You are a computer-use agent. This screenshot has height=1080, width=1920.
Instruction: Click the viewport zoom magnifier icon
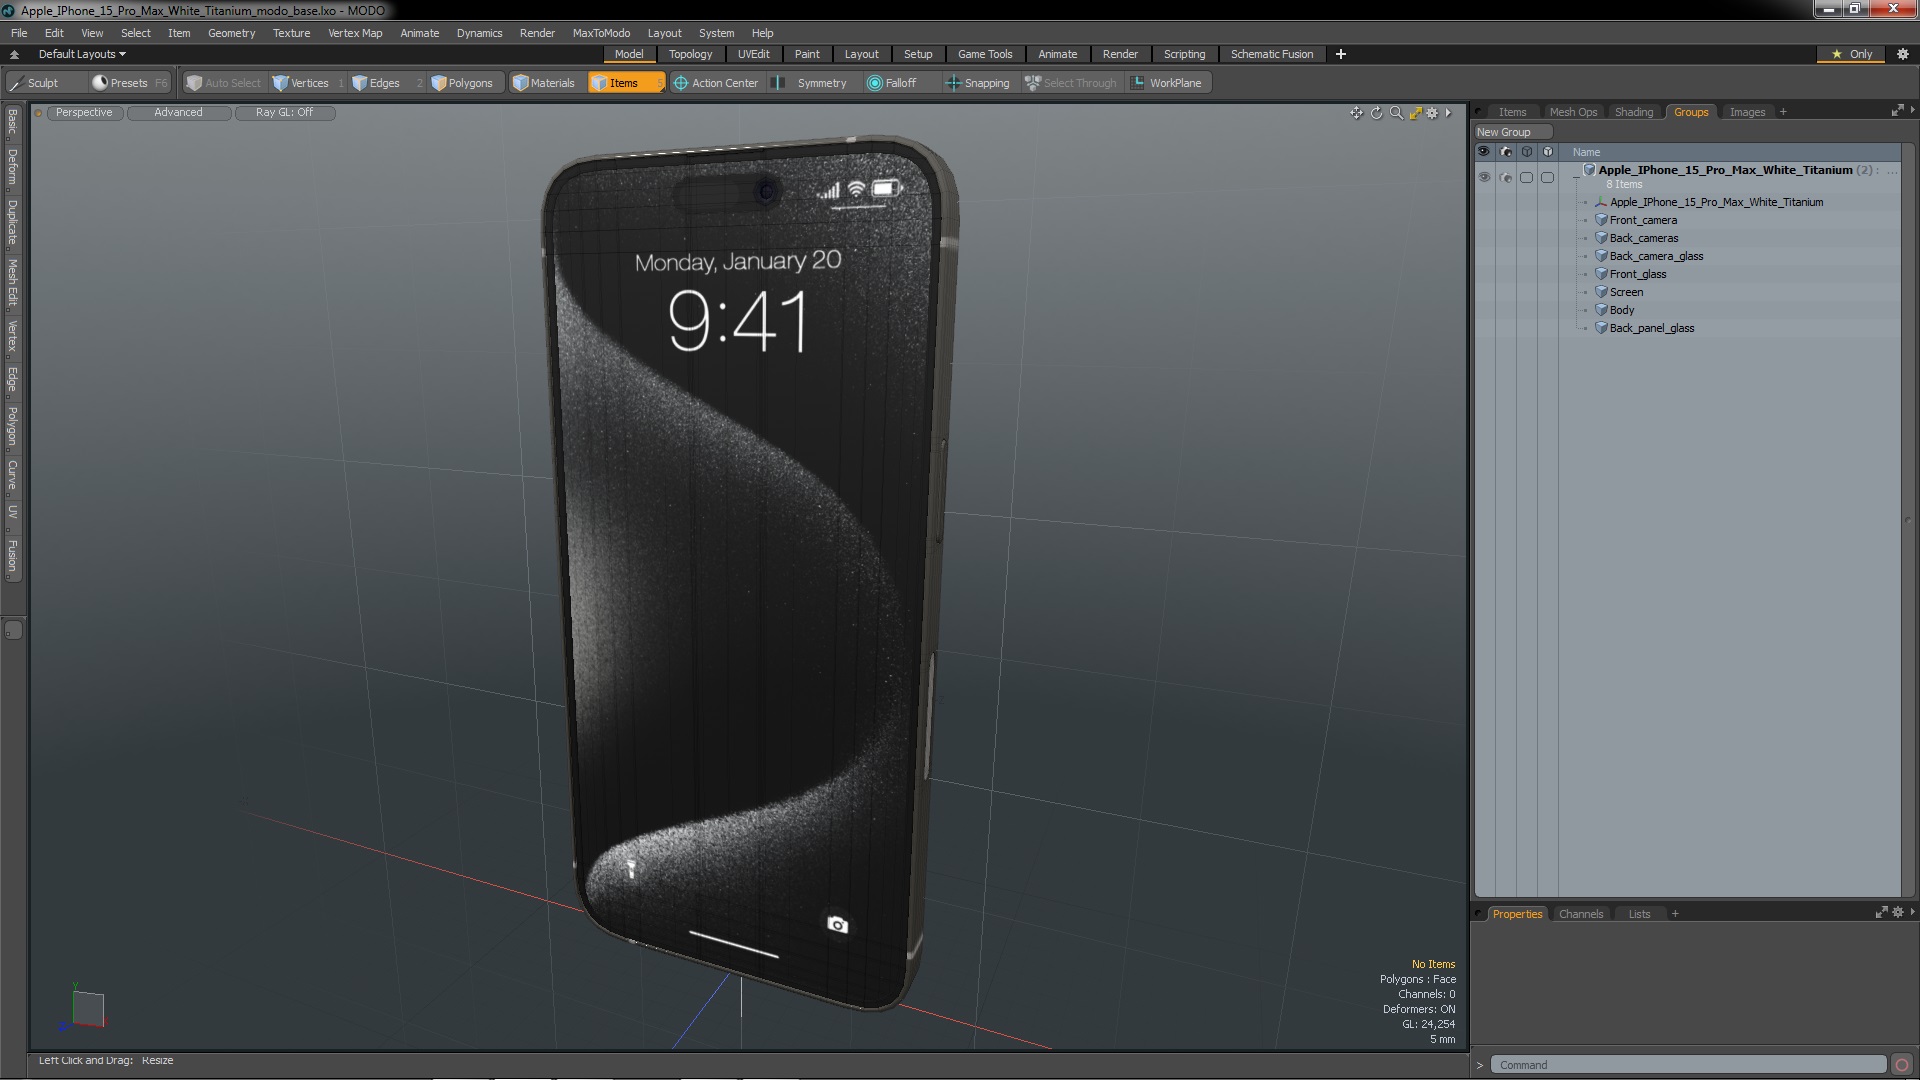1396,113
